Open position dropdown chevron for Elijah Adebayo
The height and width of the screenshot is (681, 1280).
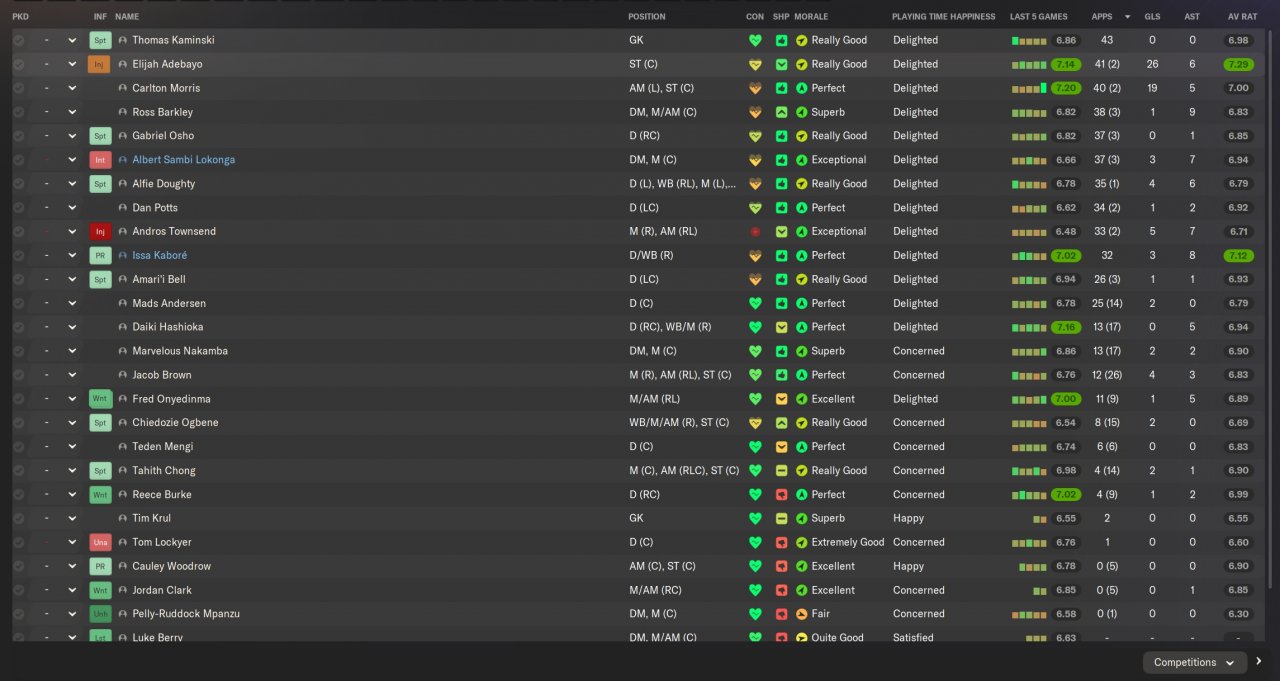tap(72, 64)
